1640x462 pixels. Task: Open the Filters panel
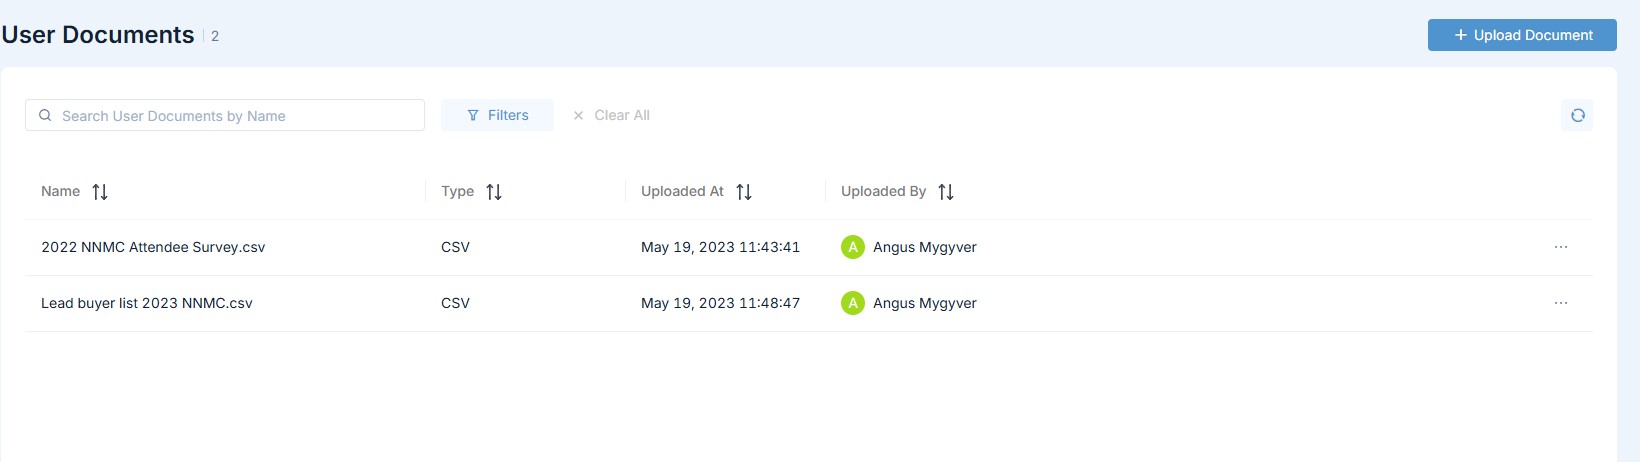[x=497, y=115]
